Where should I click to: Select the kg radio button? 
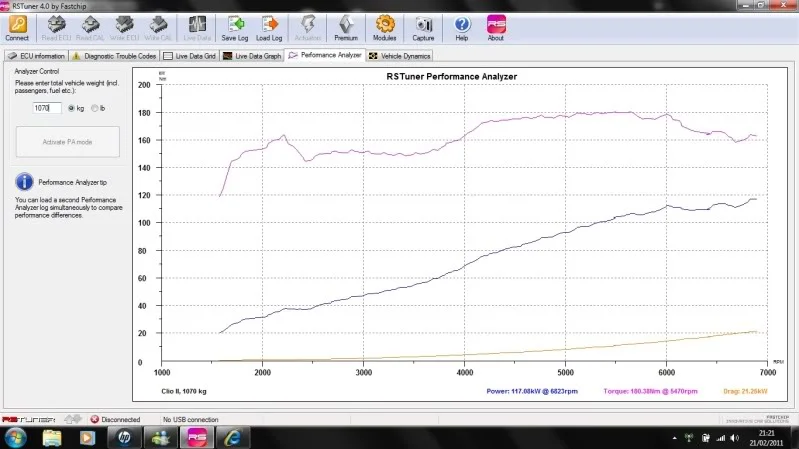[71, 108]
